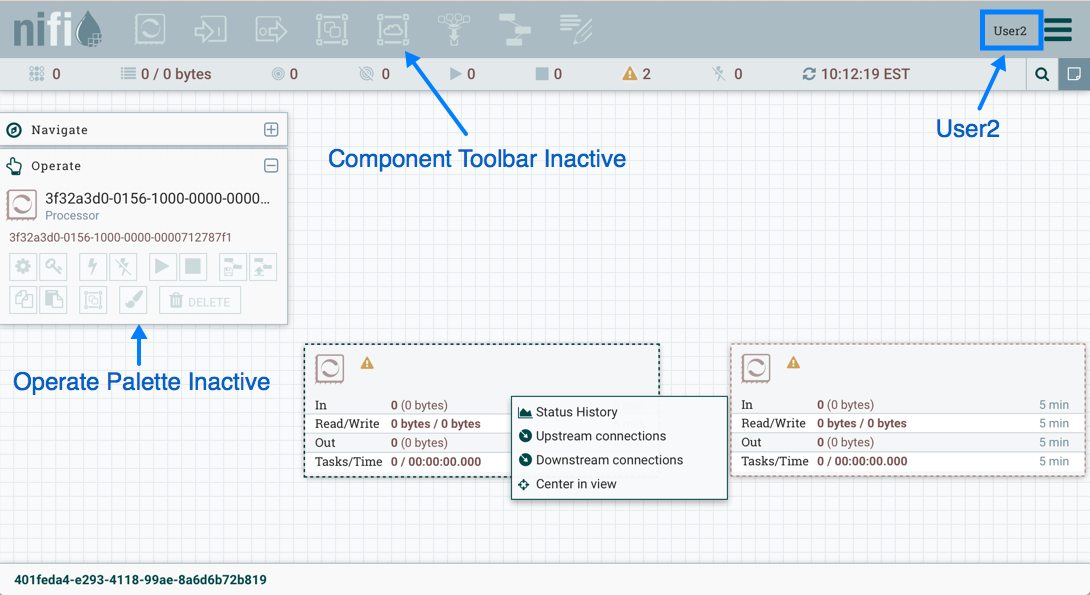Select the Output Port toolbar icon
Image resolution: width=1090 pixels, height=595 pixels.
click(271, 29)
